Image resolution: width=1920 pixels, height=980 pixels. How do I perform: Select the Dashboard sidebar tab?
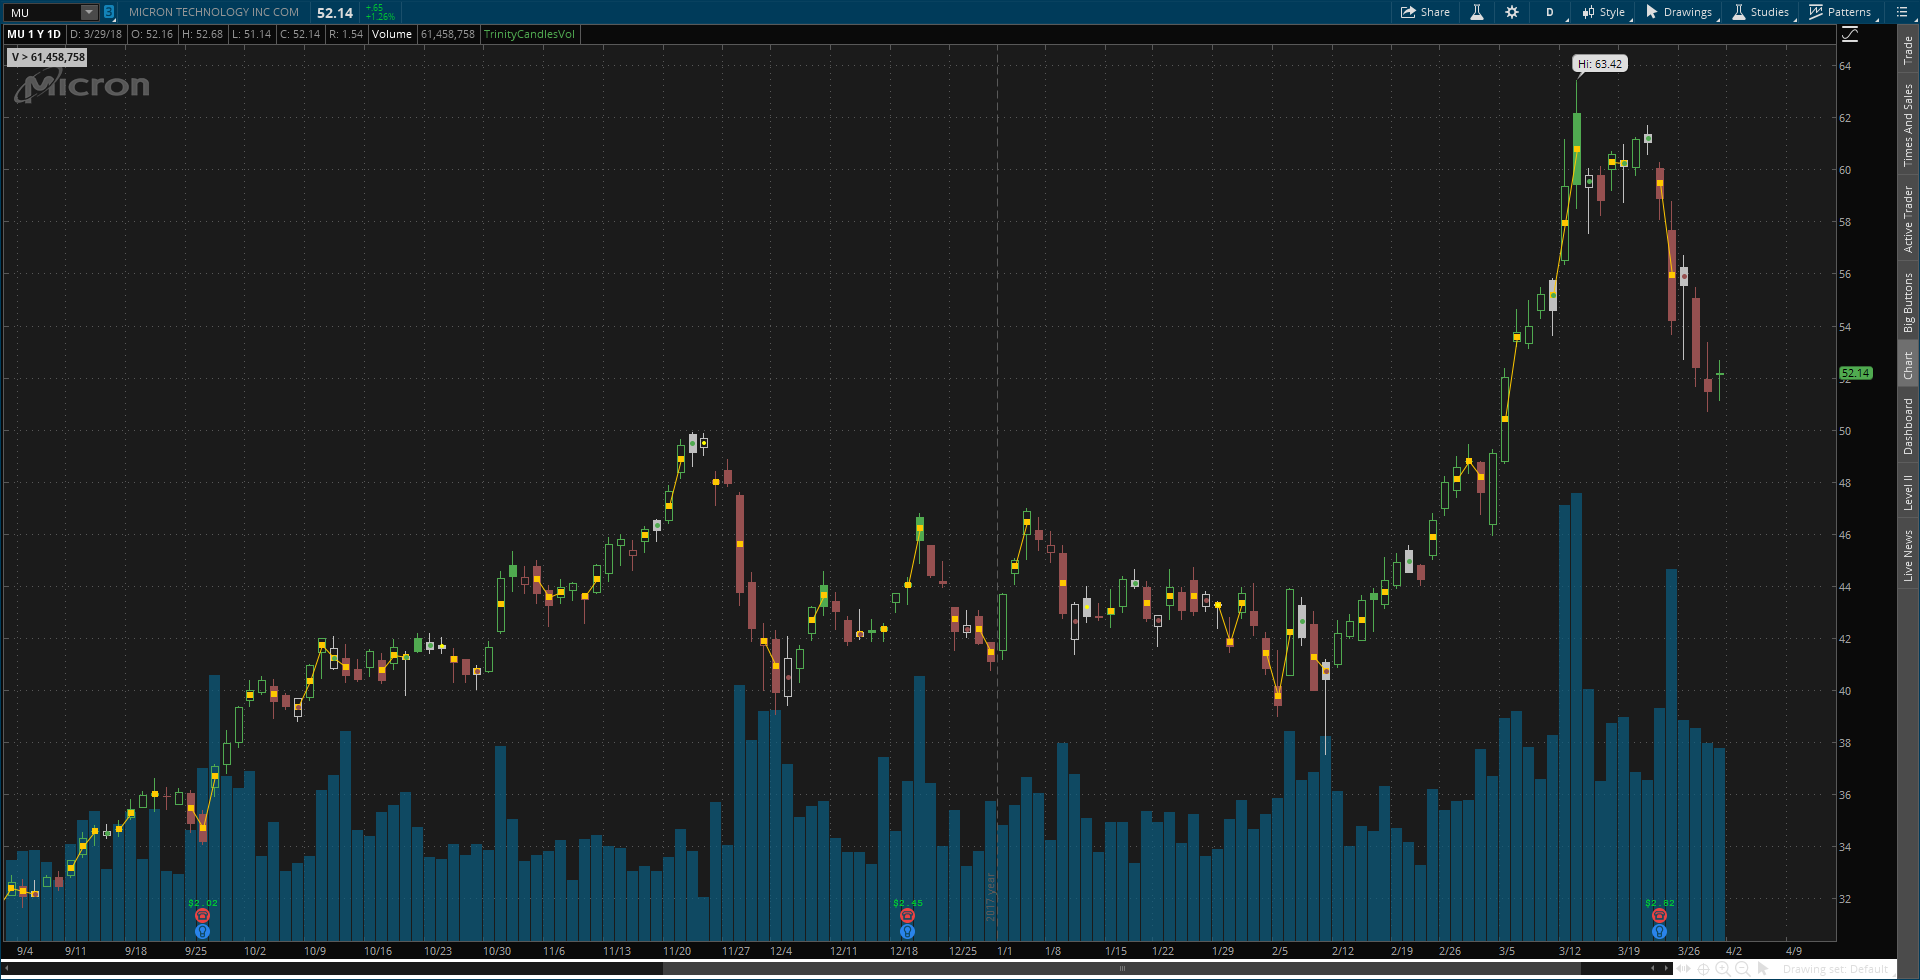(x=1908, y=426)
